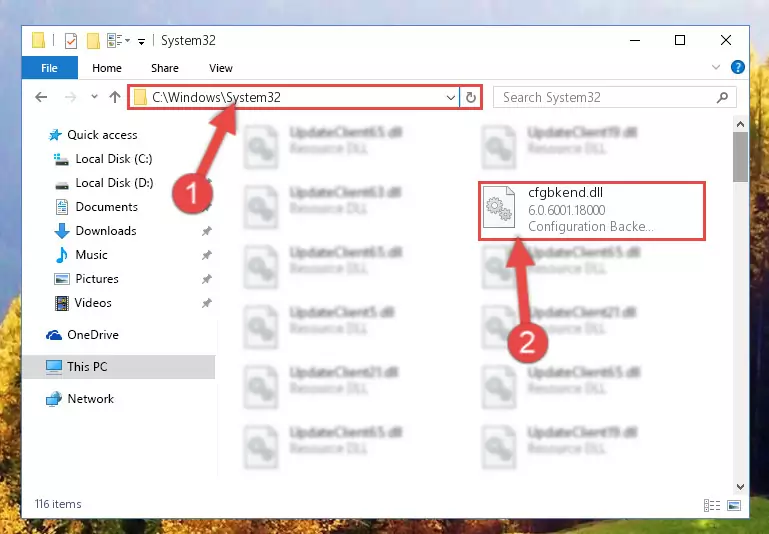This screenshot has width=769, height=534.
Task: Open the blue Help question mark
Action: [x=737, y=67]
